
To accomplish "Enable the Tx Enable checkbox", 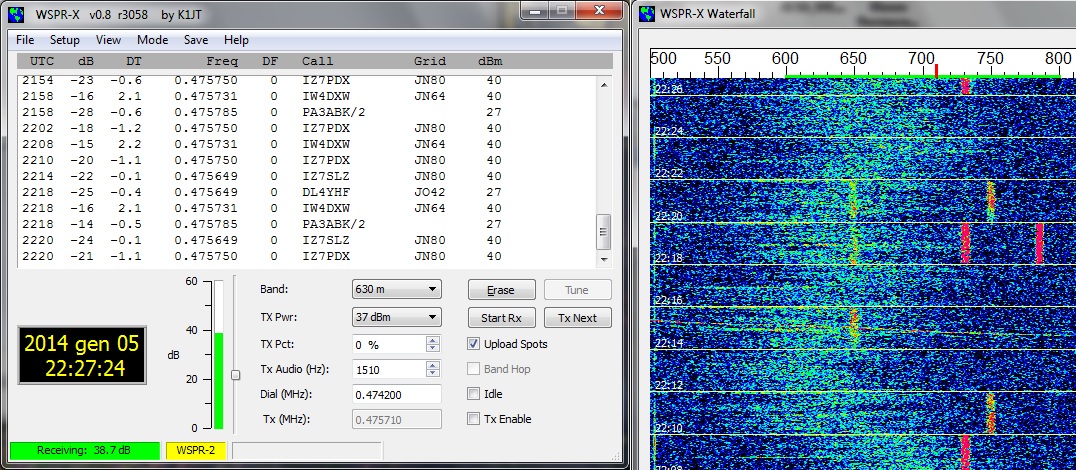I will (473, 419).
